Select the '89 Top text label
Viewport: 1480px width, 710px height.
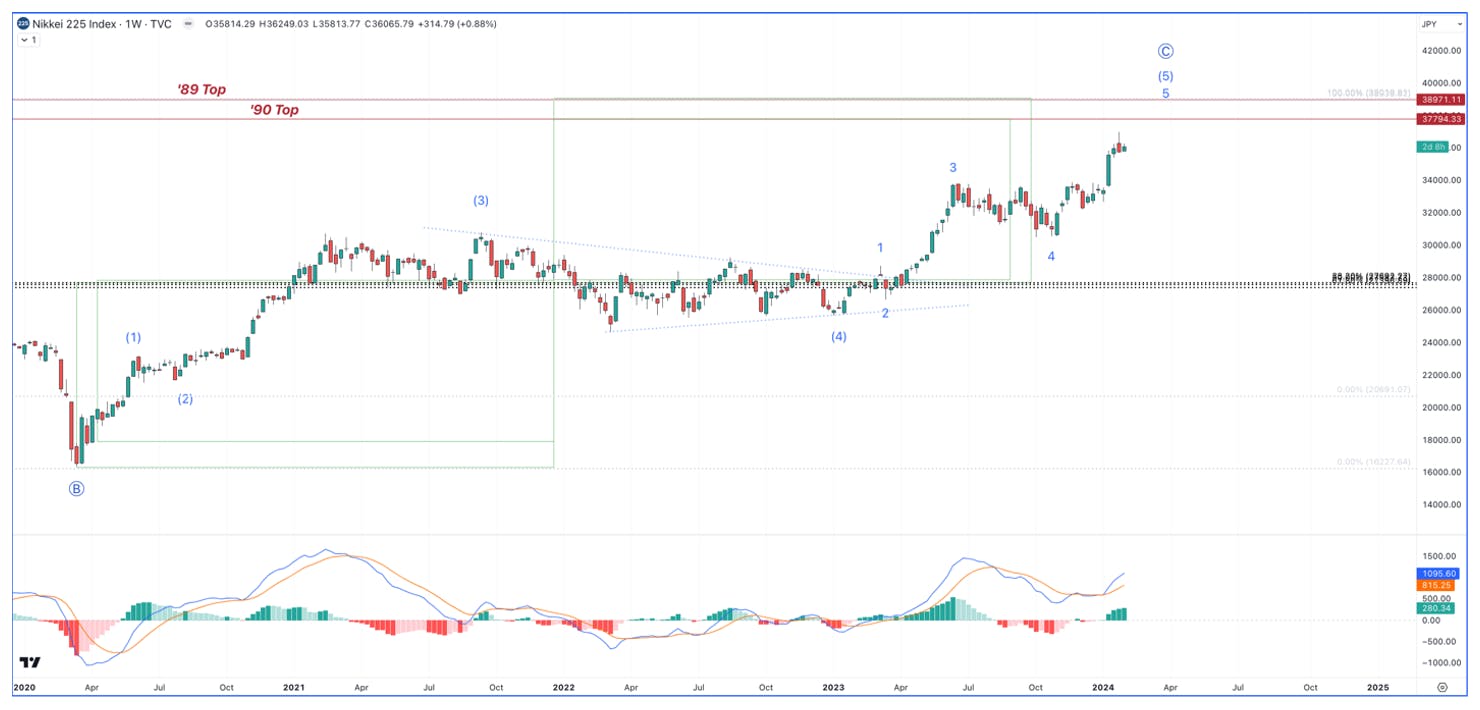tap(201, 89)
